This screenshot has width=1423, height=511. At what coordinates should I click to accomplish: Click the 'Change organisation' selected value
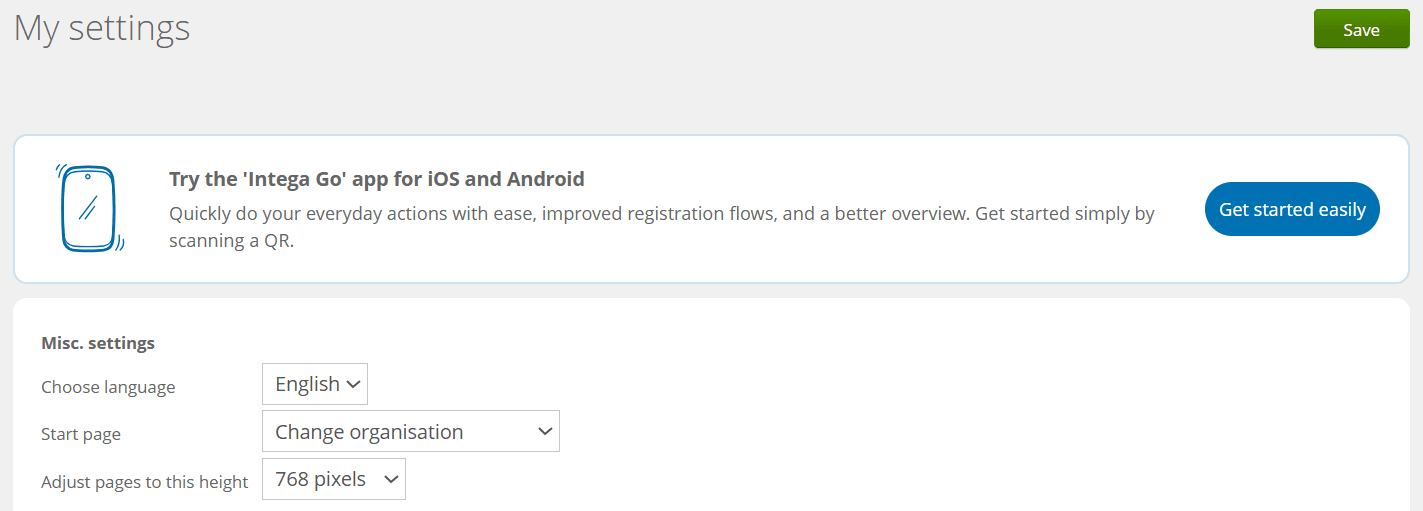(x=369, y=432)
